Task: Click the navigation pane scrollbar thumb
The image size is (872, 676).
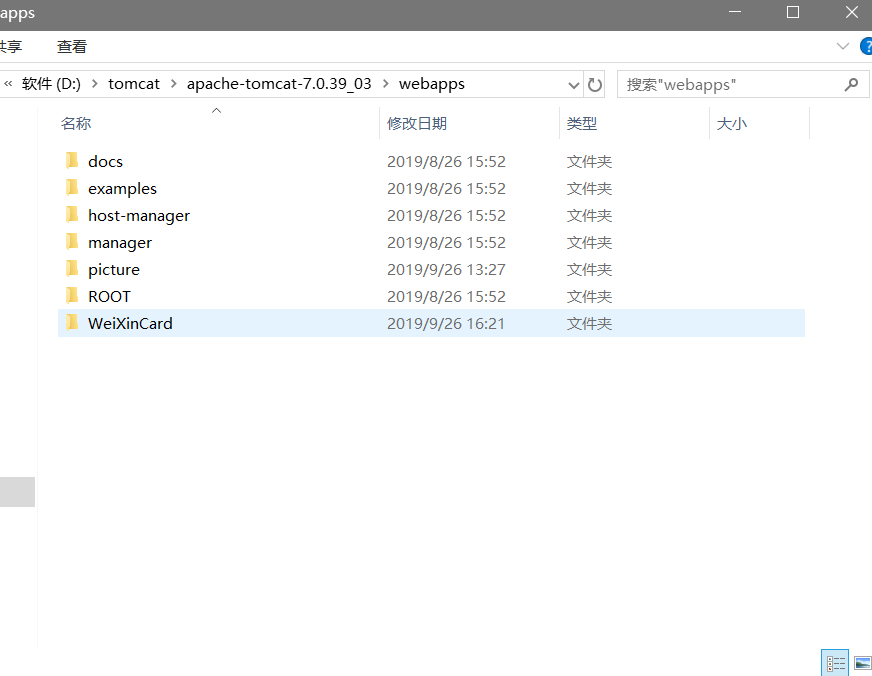Action: point(17,492)
